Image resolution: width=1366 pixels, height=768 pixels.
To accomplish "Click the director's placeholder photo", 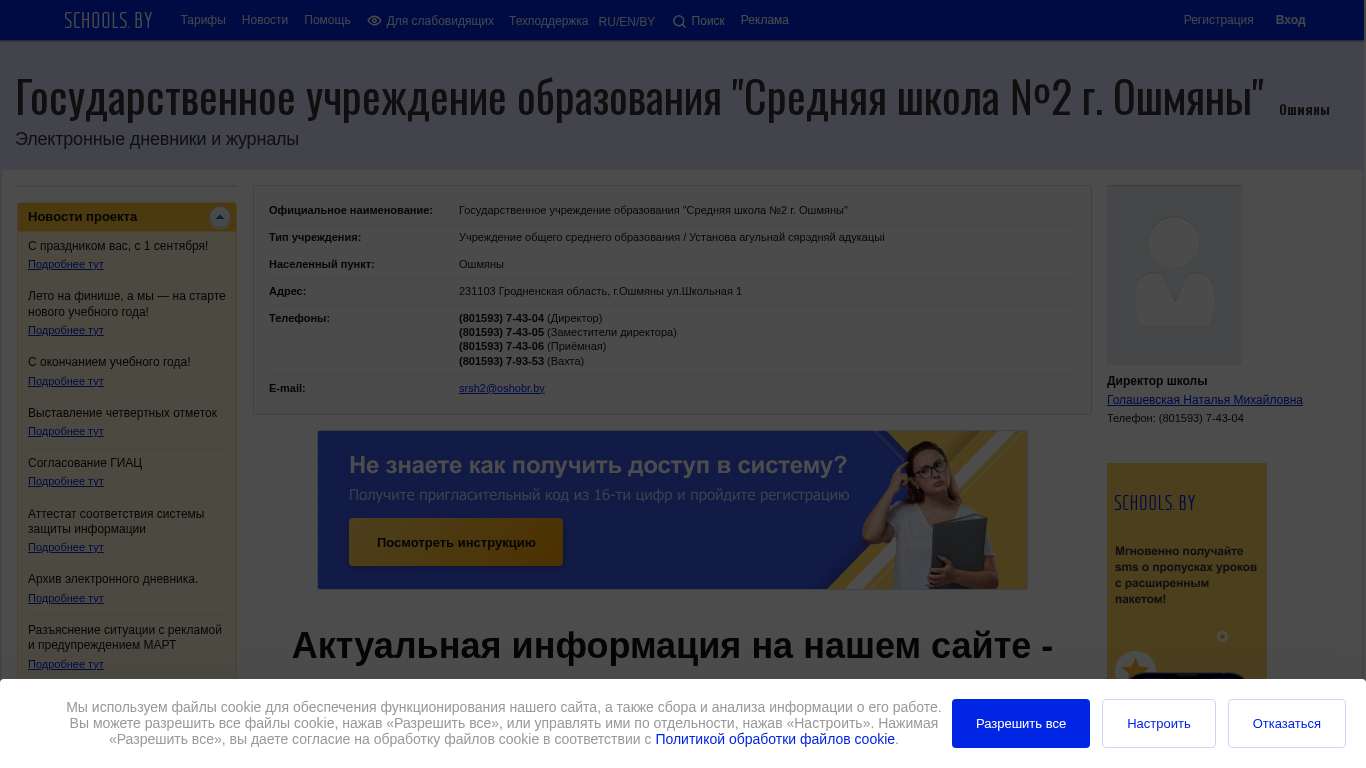I will tap(1174, 275).
